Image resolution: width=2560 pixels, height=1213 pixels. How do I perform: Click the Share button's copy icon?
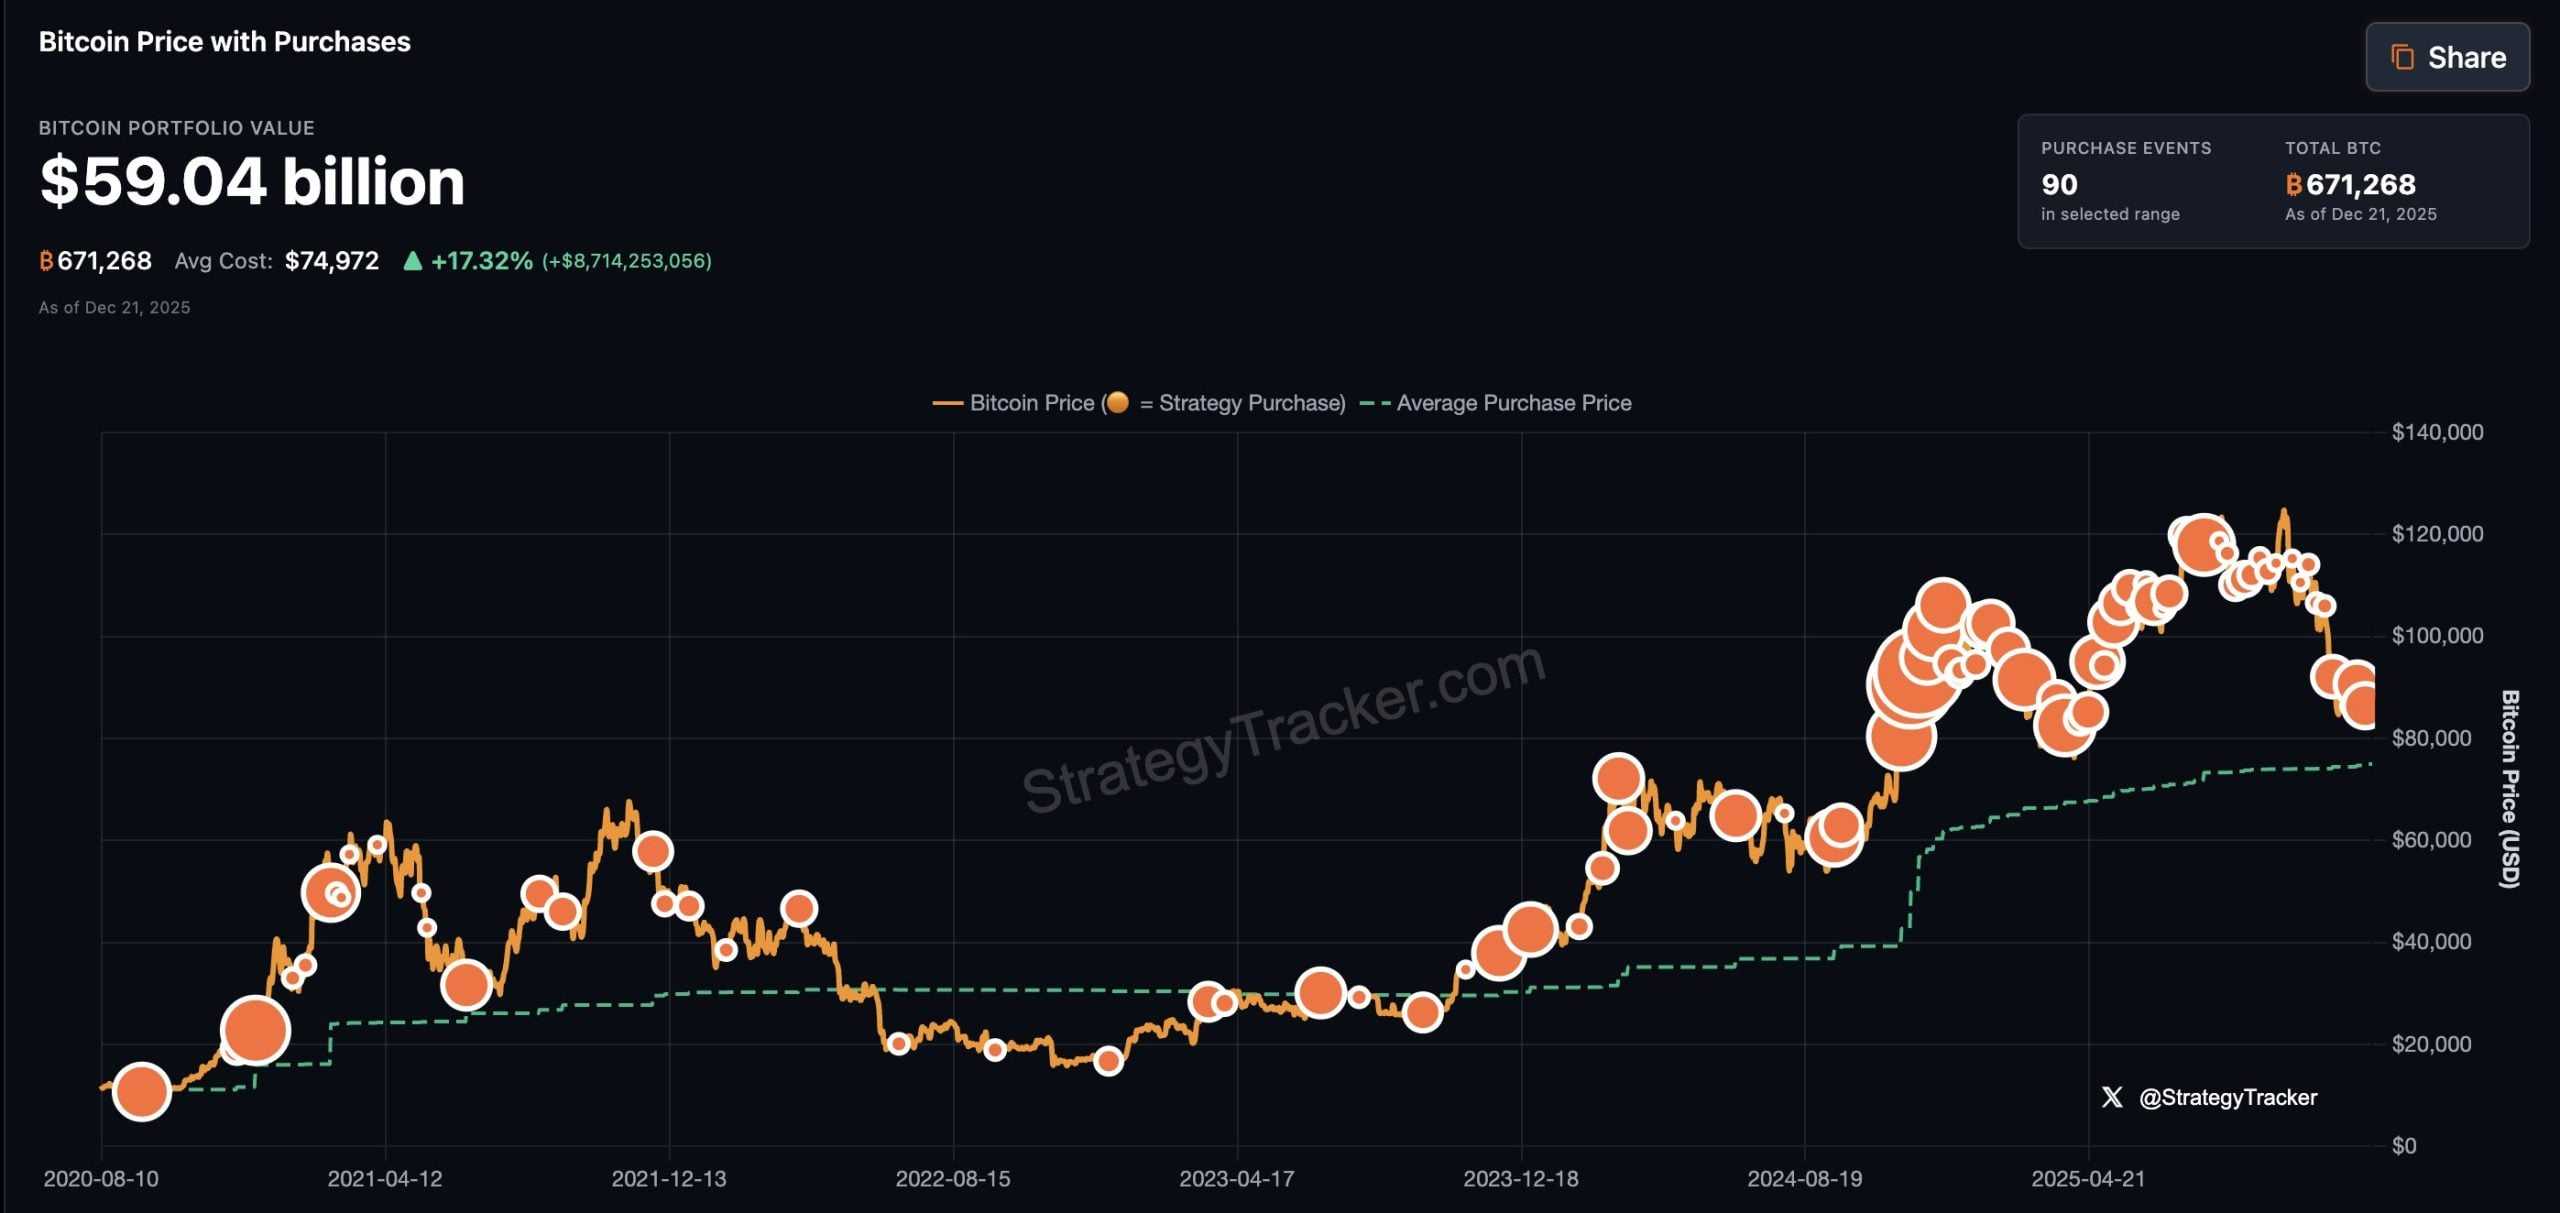tap(2403, 57)
